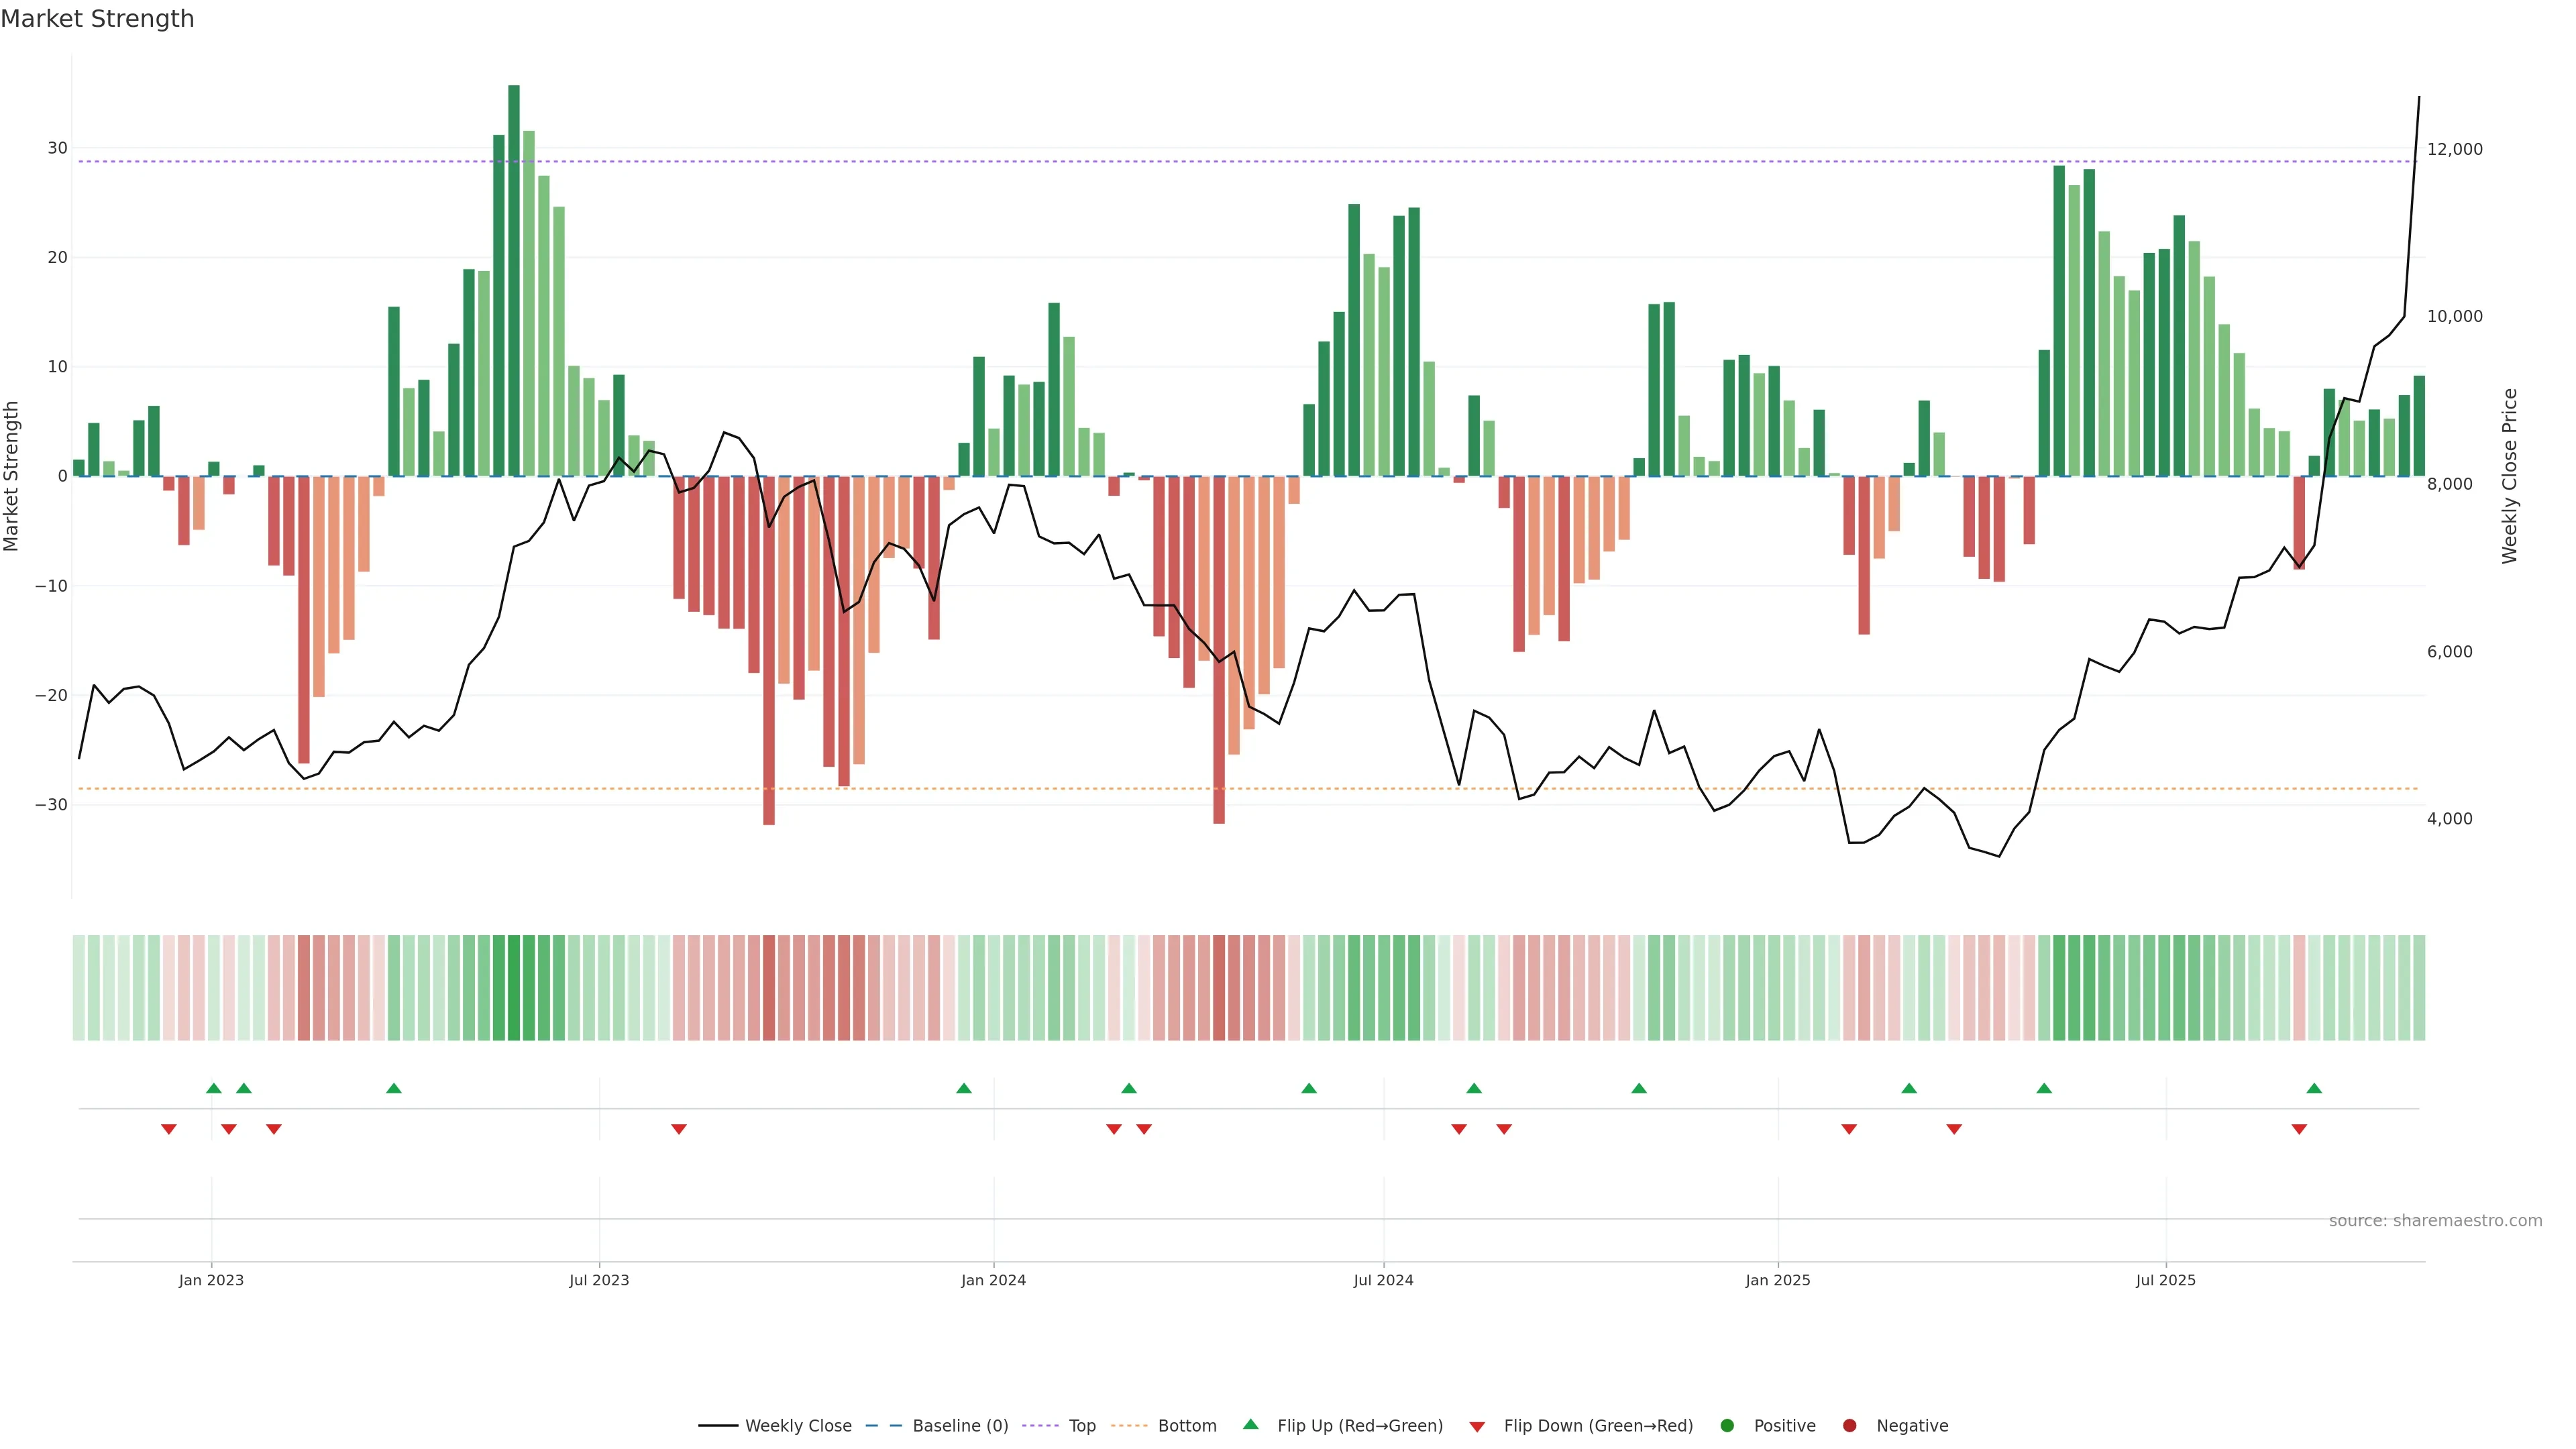This screenshot has height=1449, width=2576.
Task: Click the source: sharemaestro.com text
Action: [2435, 1221]
